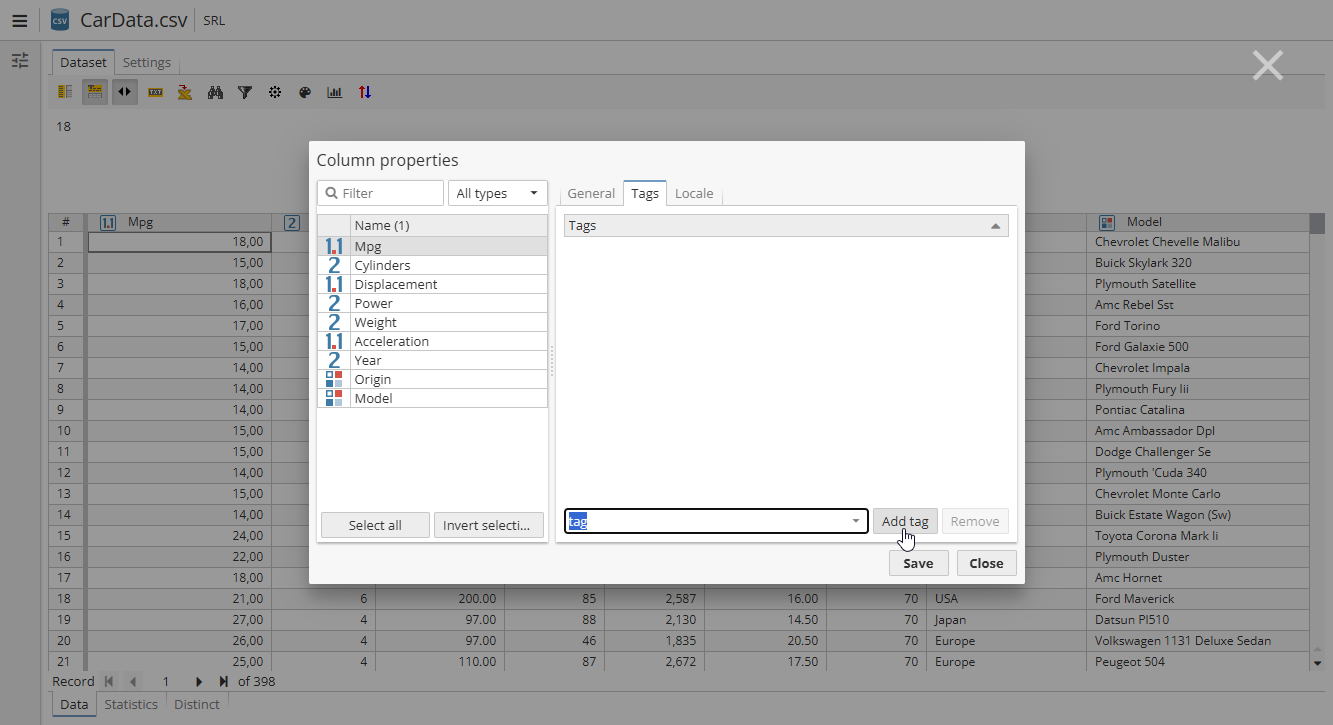
Task: Toggle the column width arrows toolbar button
Action: coord(125,92)
